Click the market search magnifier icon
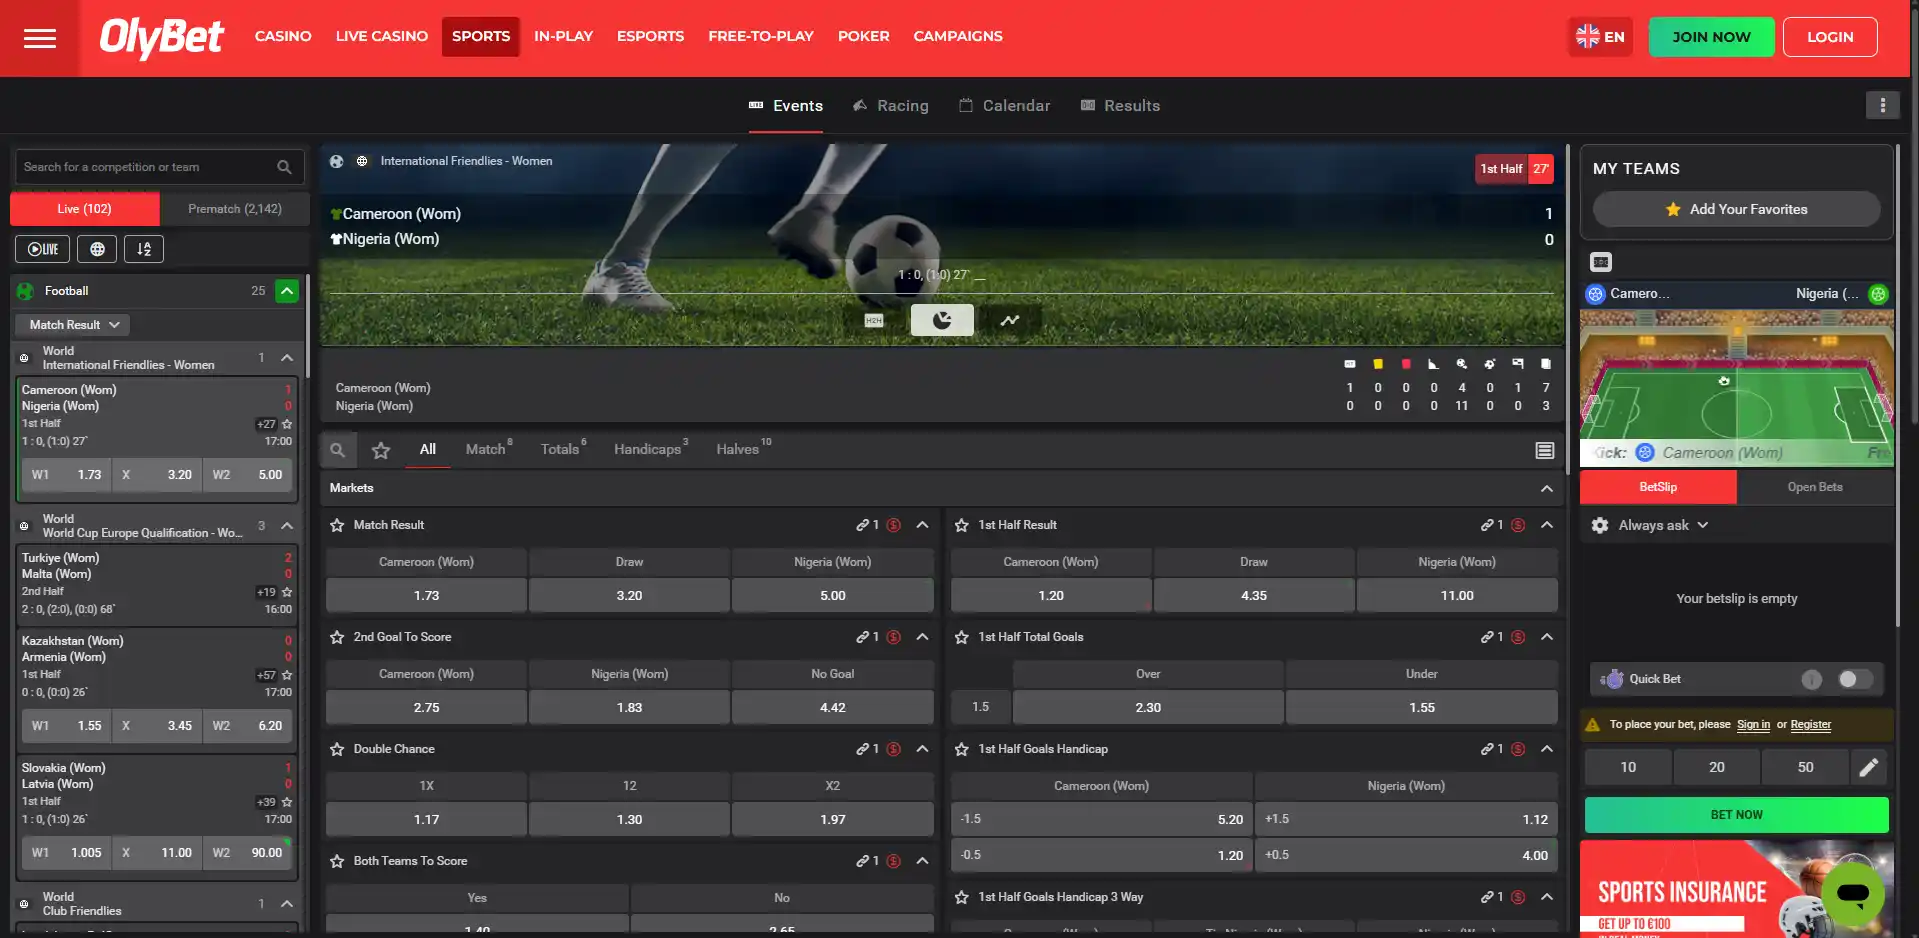Viewport: 1919px width, 938px height. [x=338, y=450]
